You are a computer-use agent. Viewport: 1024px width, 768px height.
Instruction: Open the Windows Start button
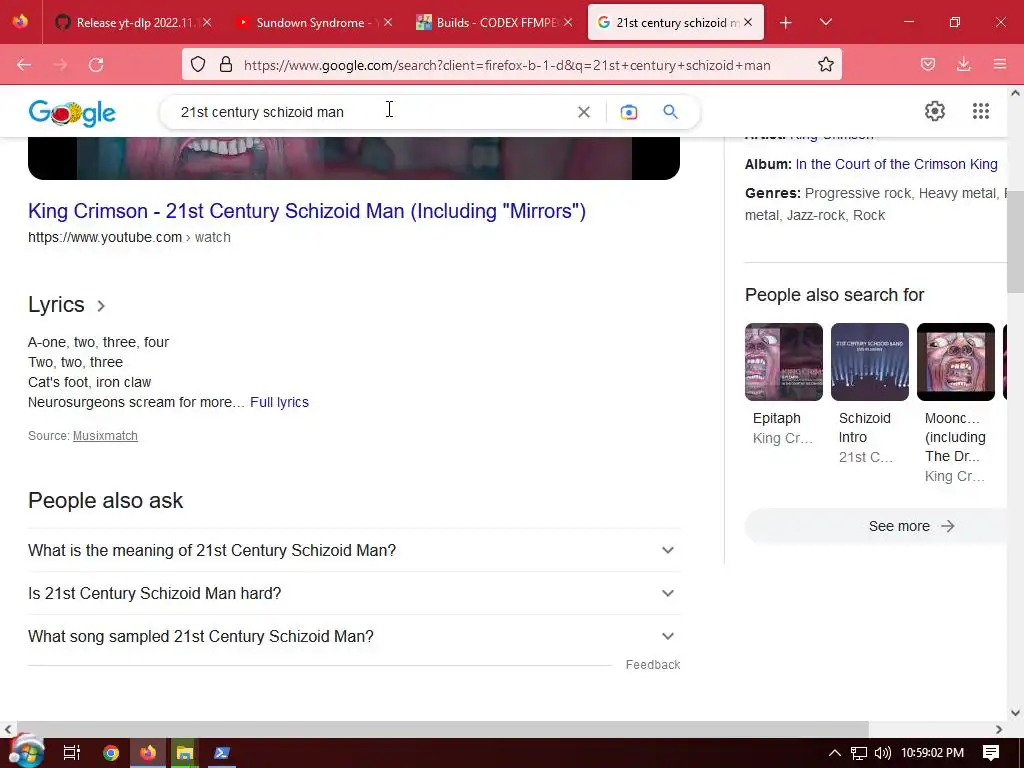[x=25, y=753]
